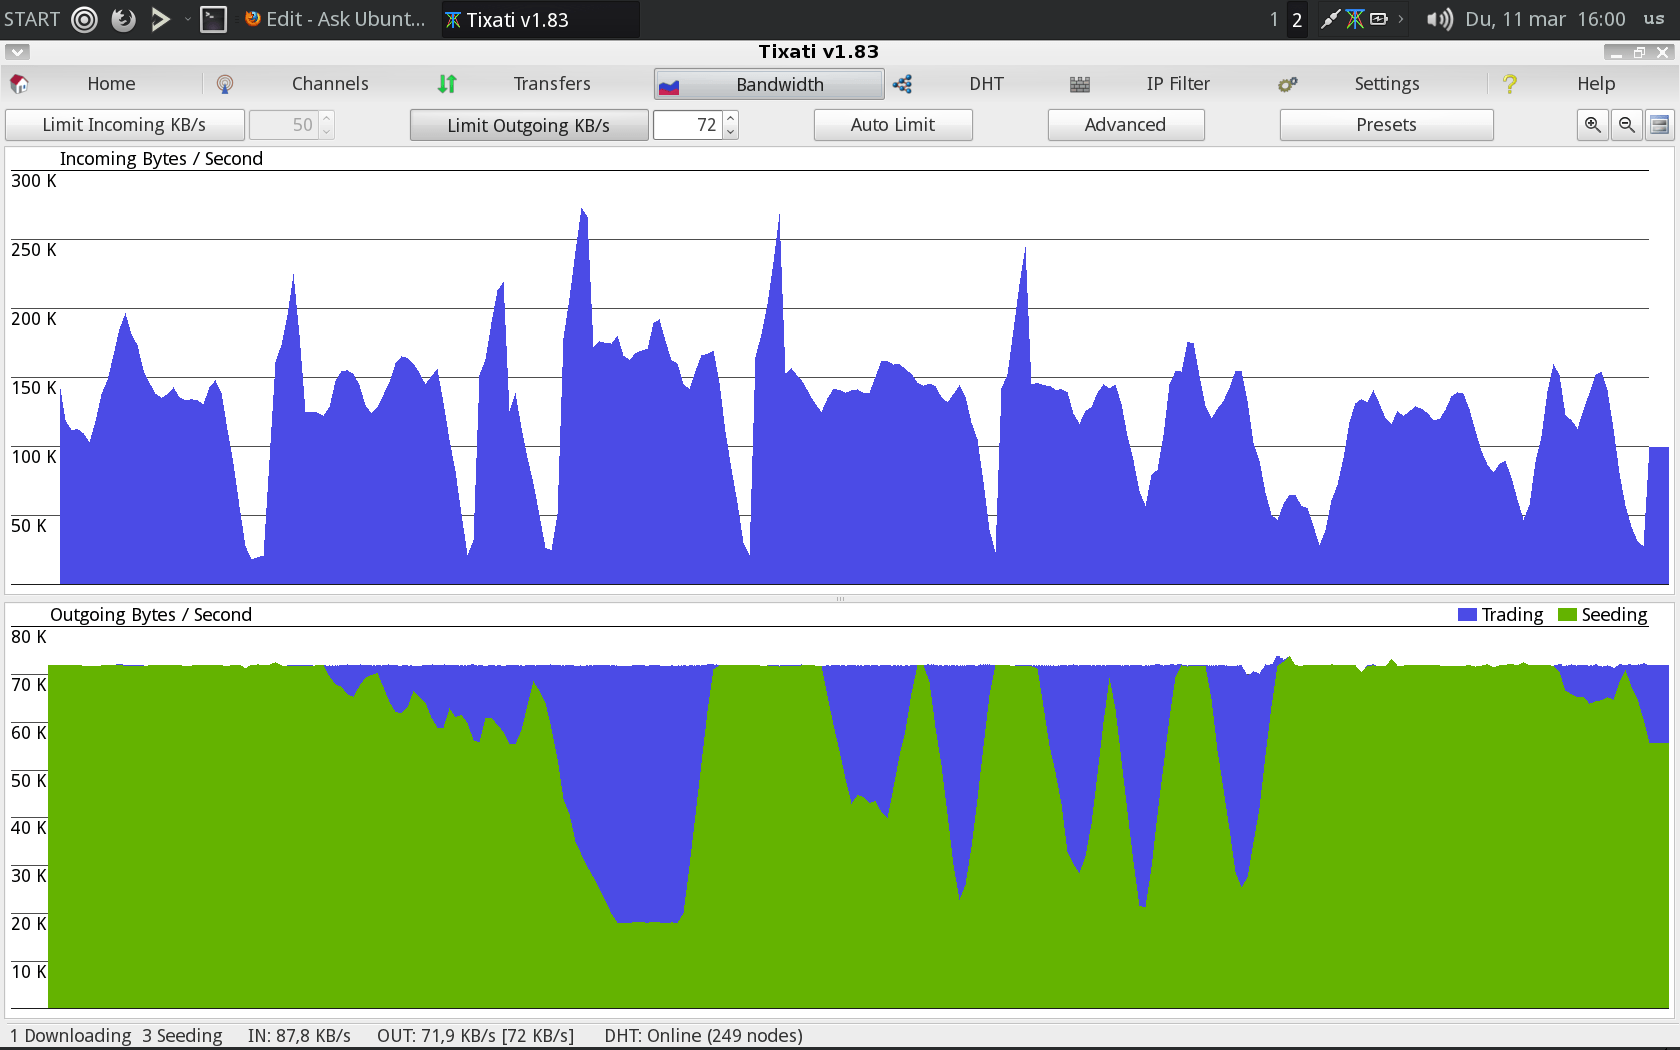Toggle Limit Incoming KB/s

coord(125,125)
